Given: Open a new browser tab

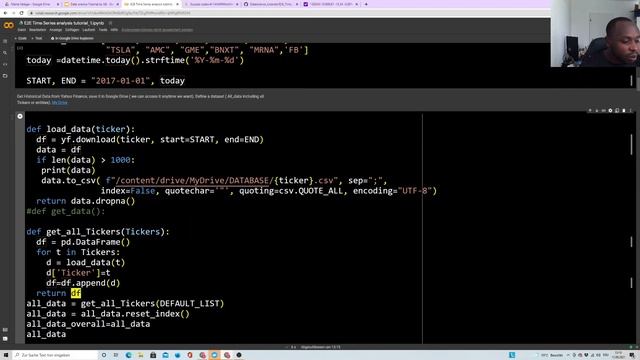Looking at the screenshot, I should [366, 4].
